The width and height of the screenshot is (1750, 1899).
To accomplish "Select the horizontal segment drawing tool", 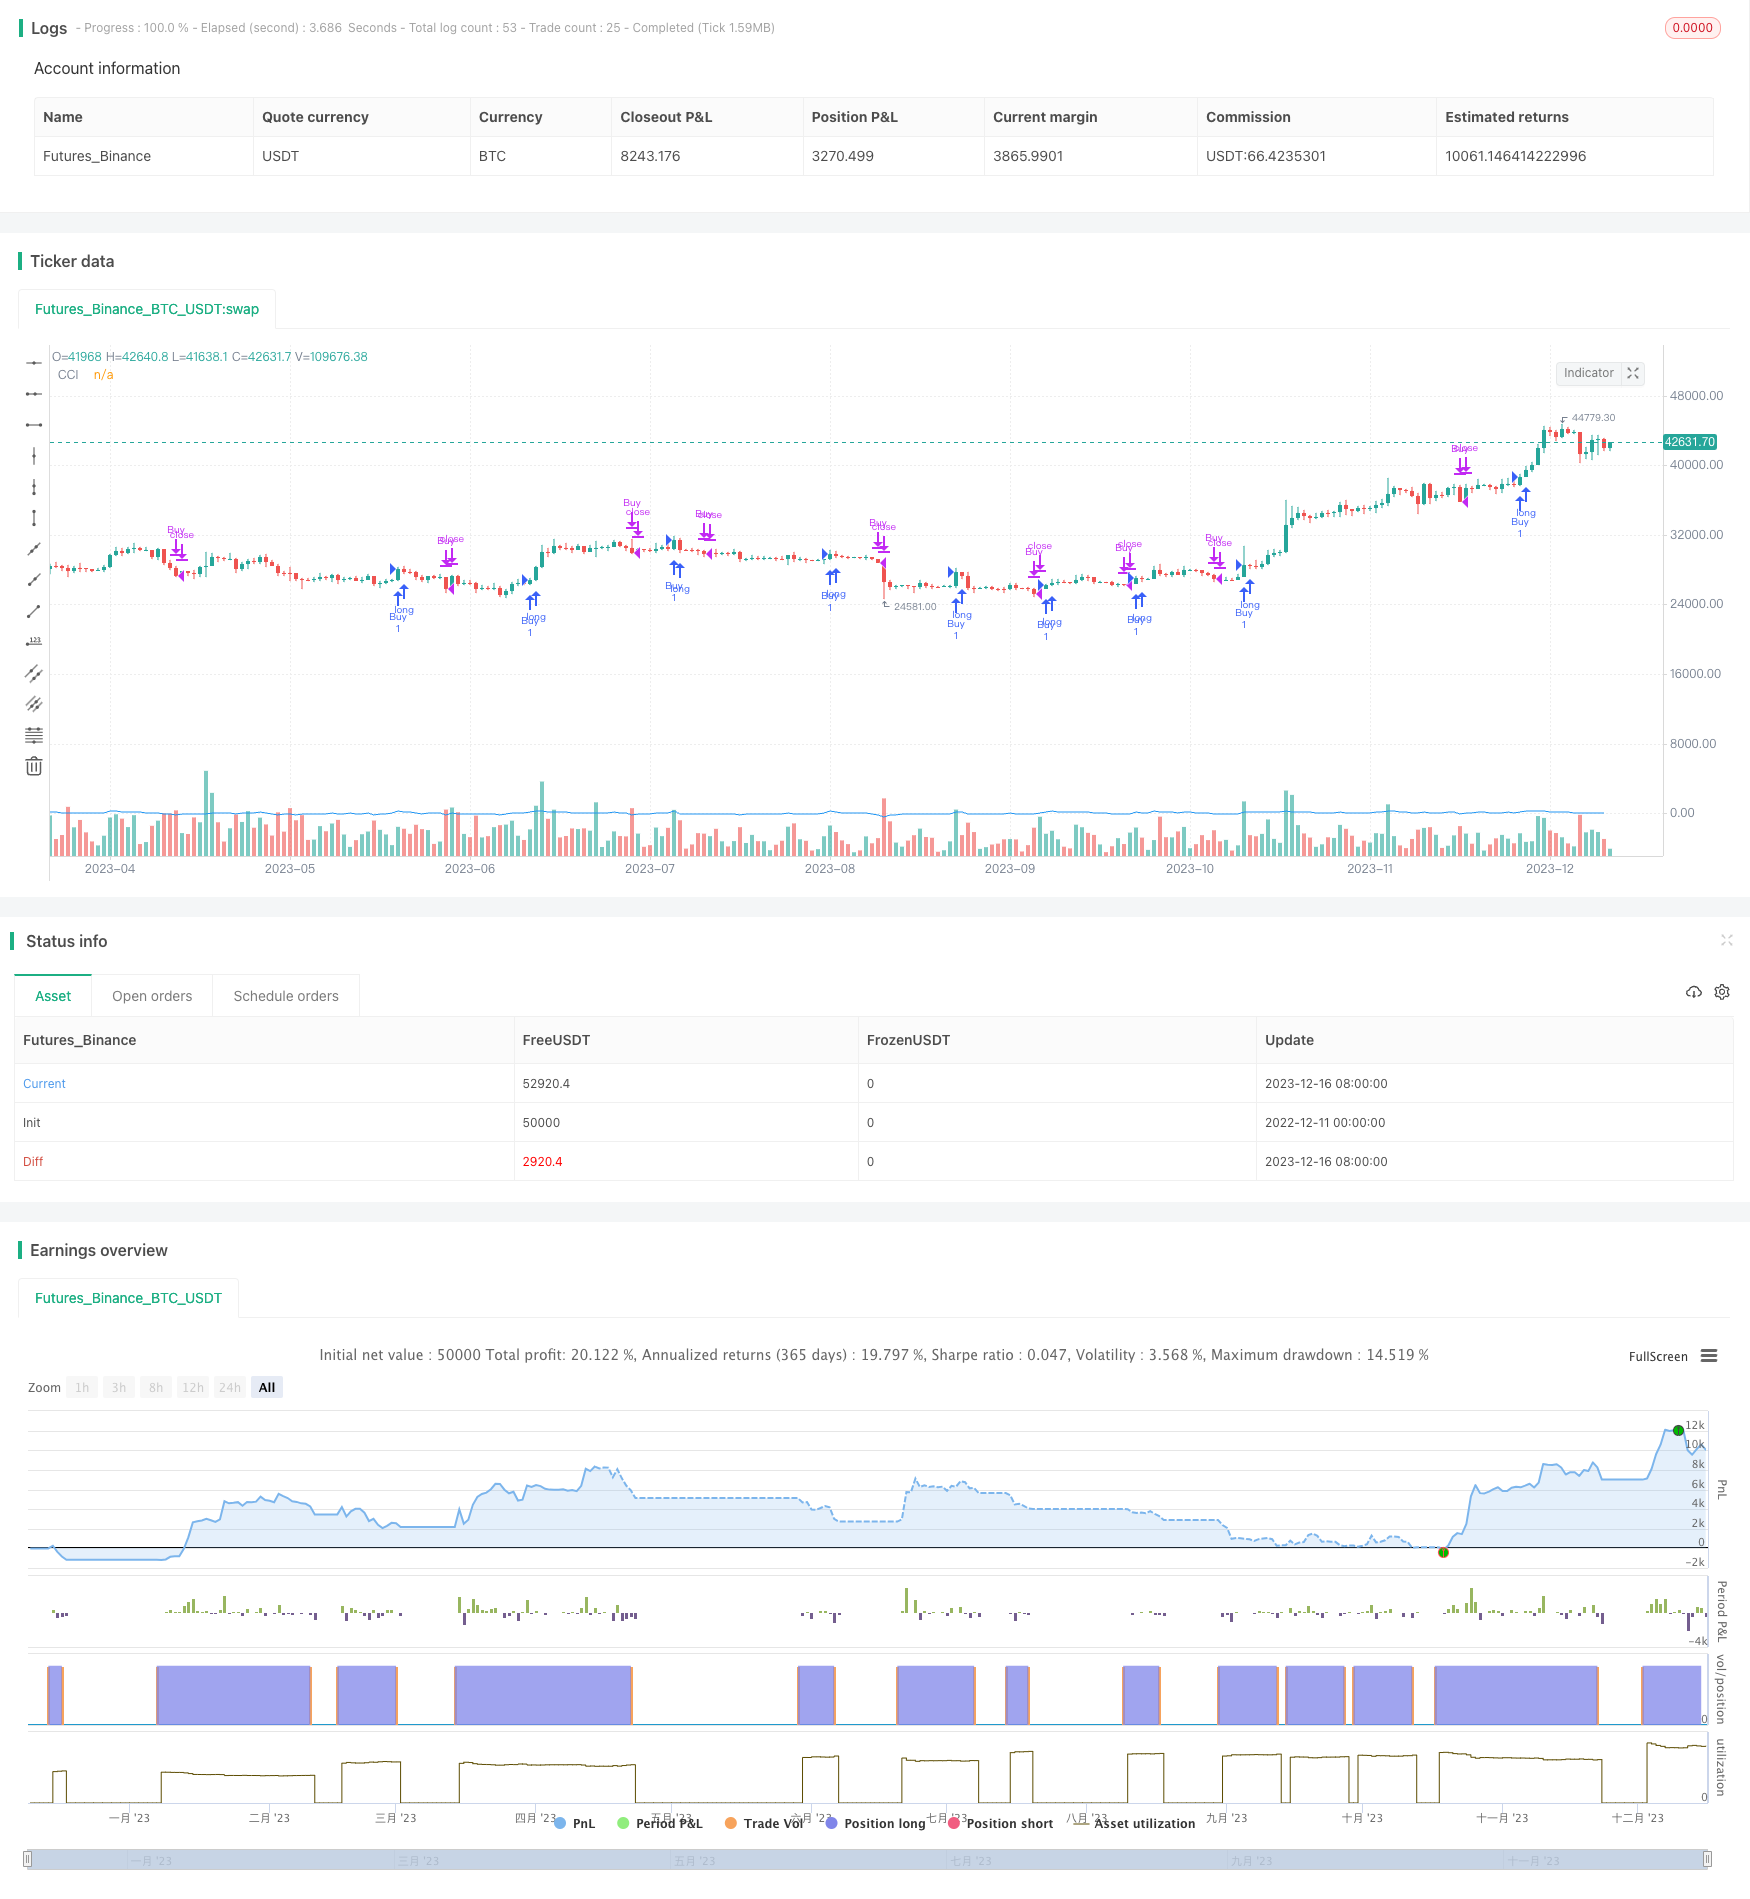I will [x=34, y=425].
